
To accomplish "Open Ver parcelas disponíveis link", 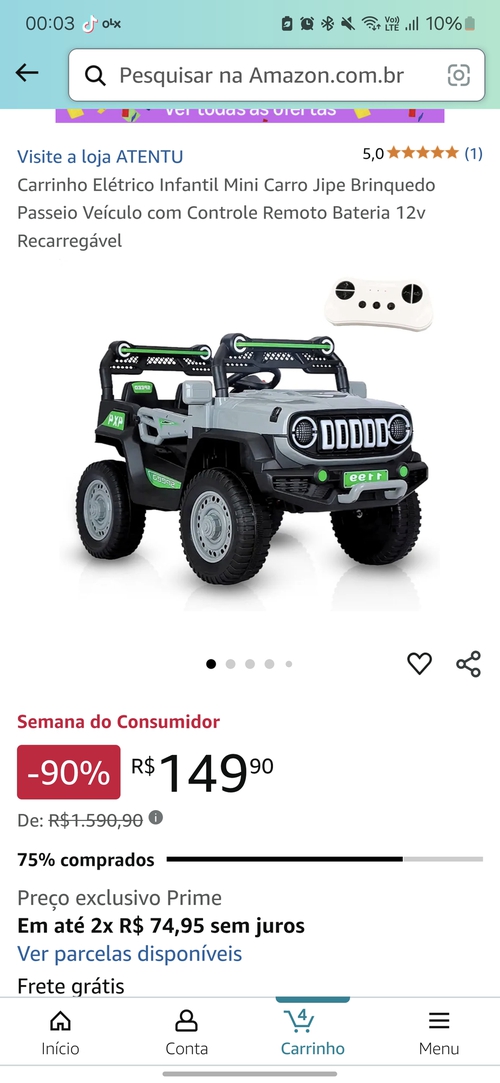I will [130, 954].
